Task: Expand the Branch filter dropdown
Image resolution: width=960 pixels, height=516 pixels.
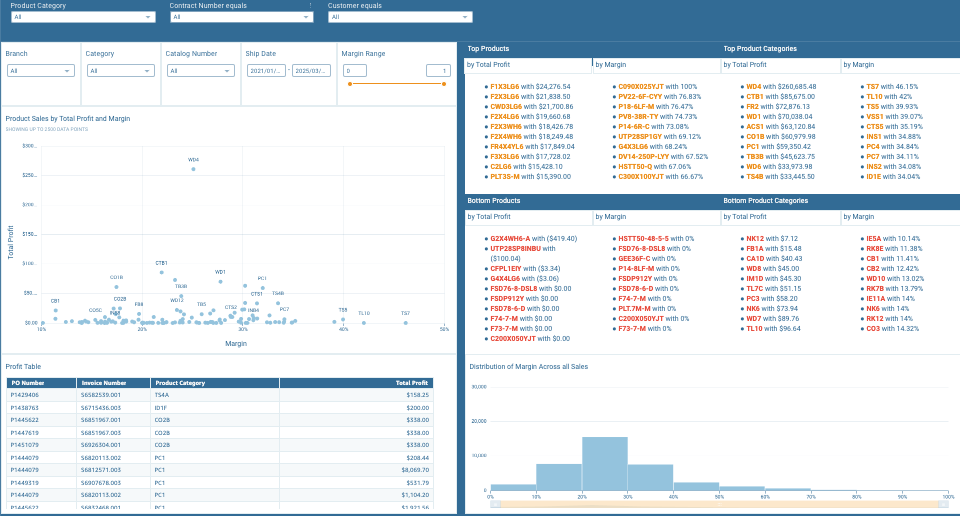Action: [40, 71]
